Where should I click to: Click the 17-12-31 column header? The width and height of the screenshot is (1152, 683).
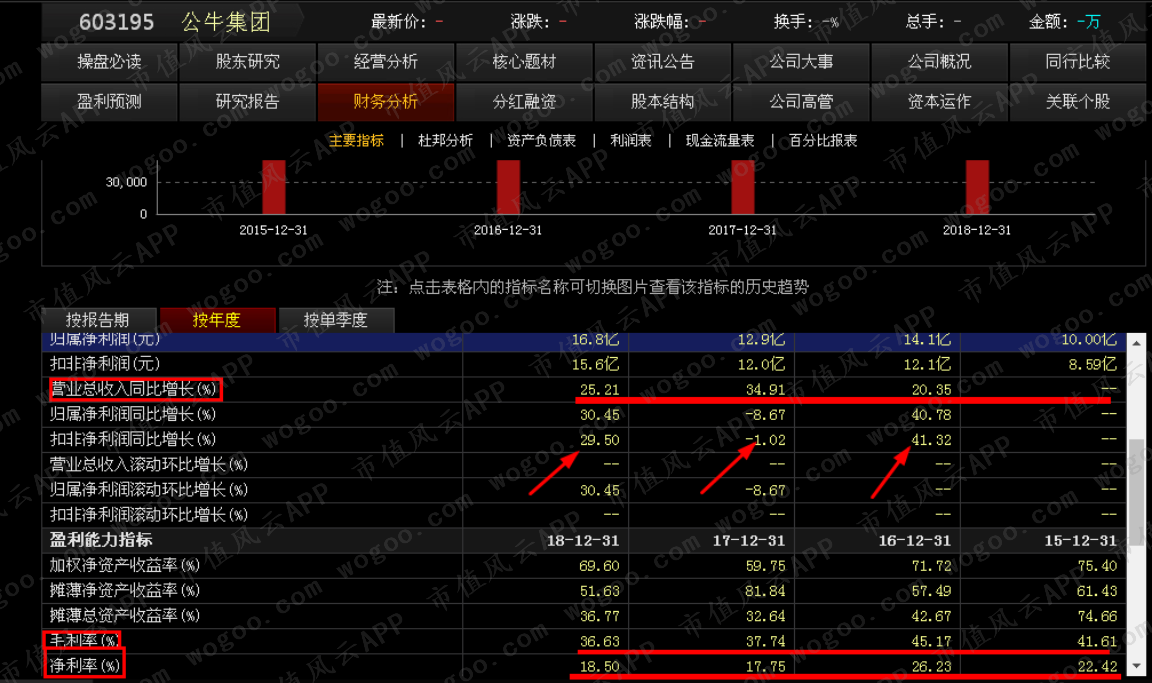(x=749, y=541)
